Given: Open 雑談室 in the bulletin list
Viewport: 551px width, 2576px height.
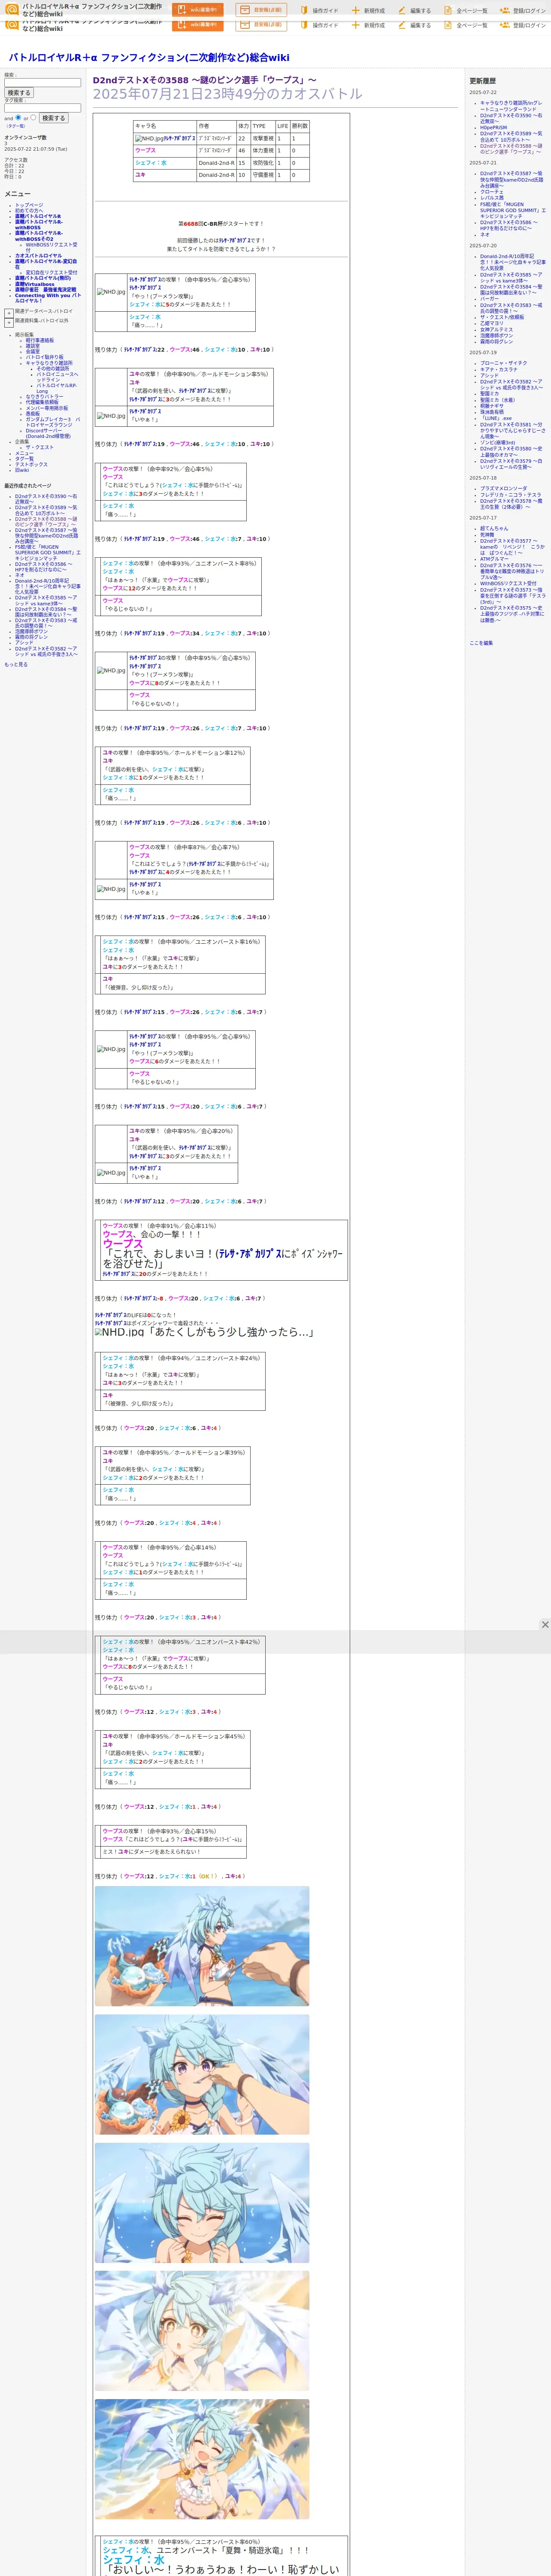Looking at the screenshot, I should pyautogui.click(x=33, y=346).
